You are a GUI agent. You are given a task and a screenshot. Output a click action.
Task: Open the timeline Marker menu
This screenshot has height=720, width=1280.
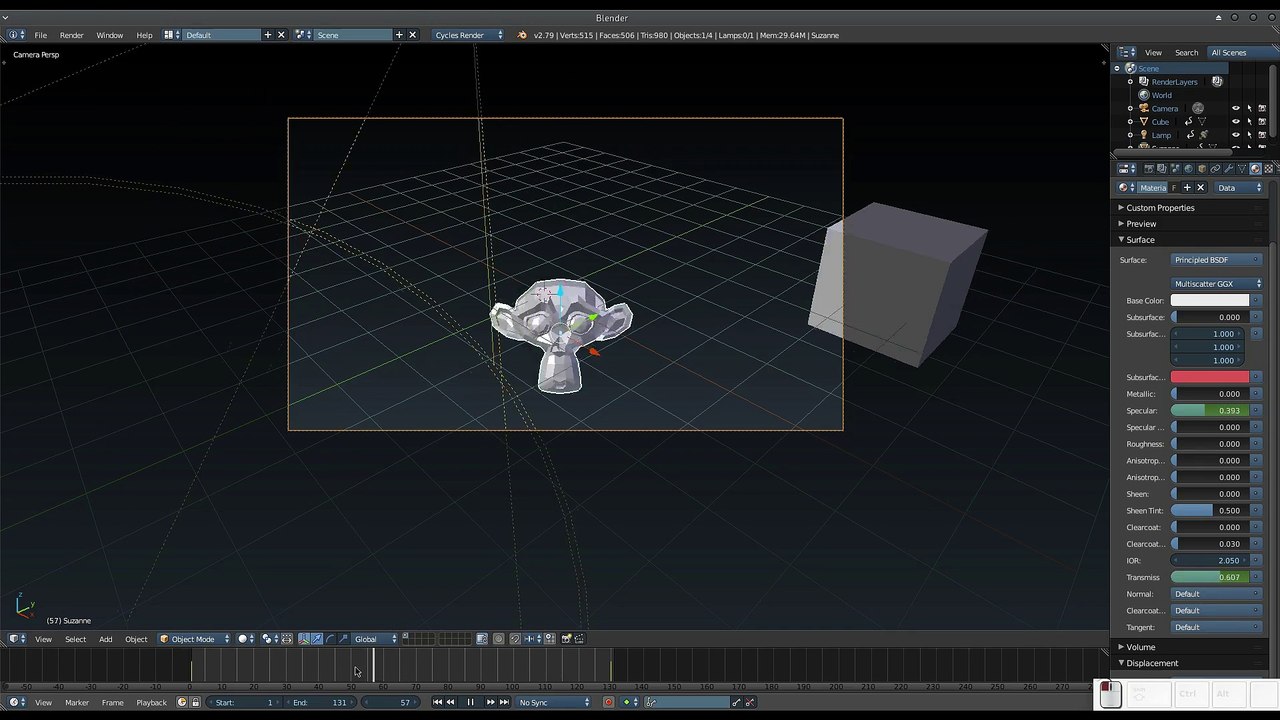click(77, 703)
